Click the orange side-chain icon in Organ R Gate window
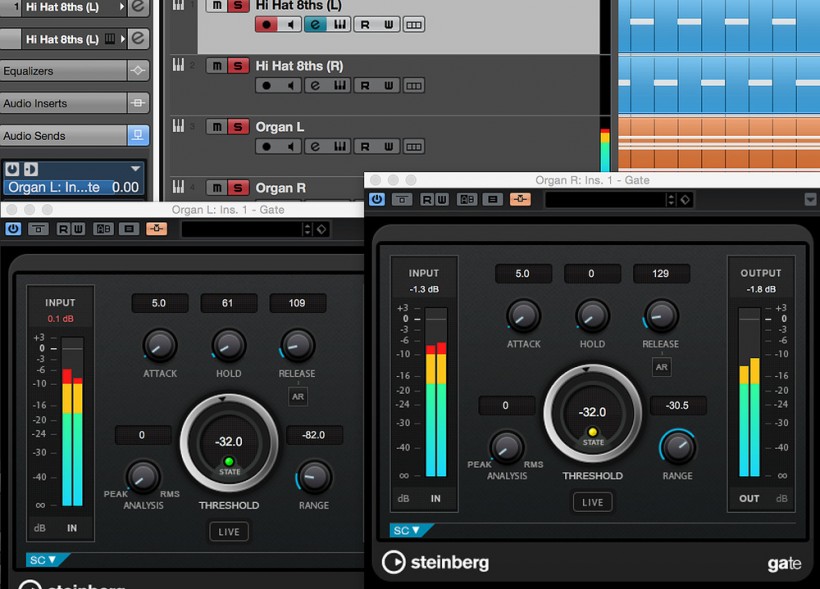 tap(520, 199)
